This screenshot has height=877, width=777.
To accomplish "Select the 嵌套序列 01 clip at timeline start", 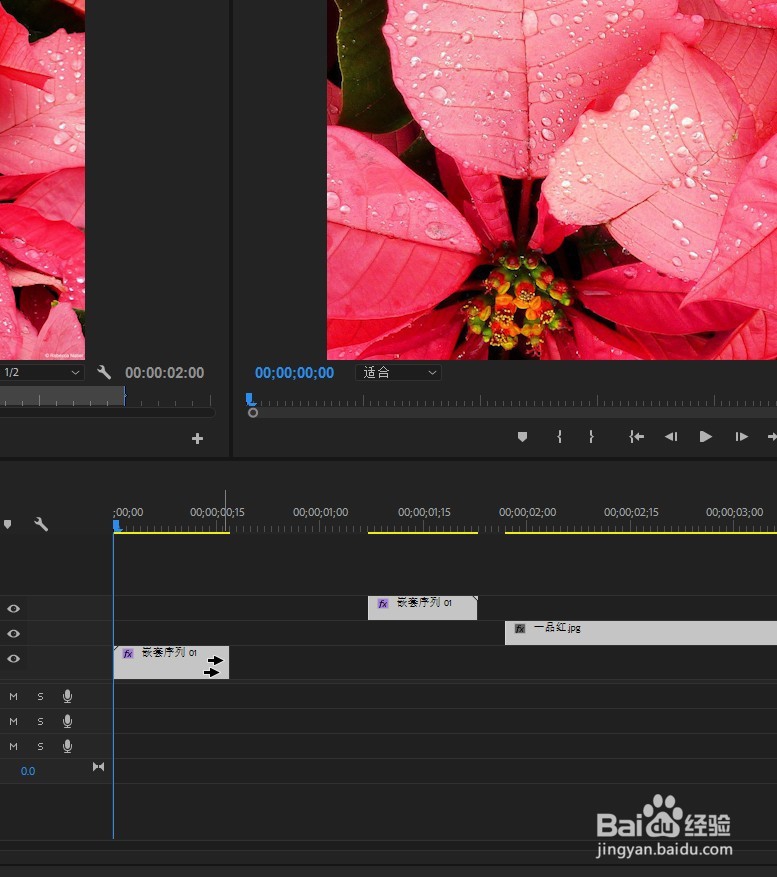I will 171,663.
